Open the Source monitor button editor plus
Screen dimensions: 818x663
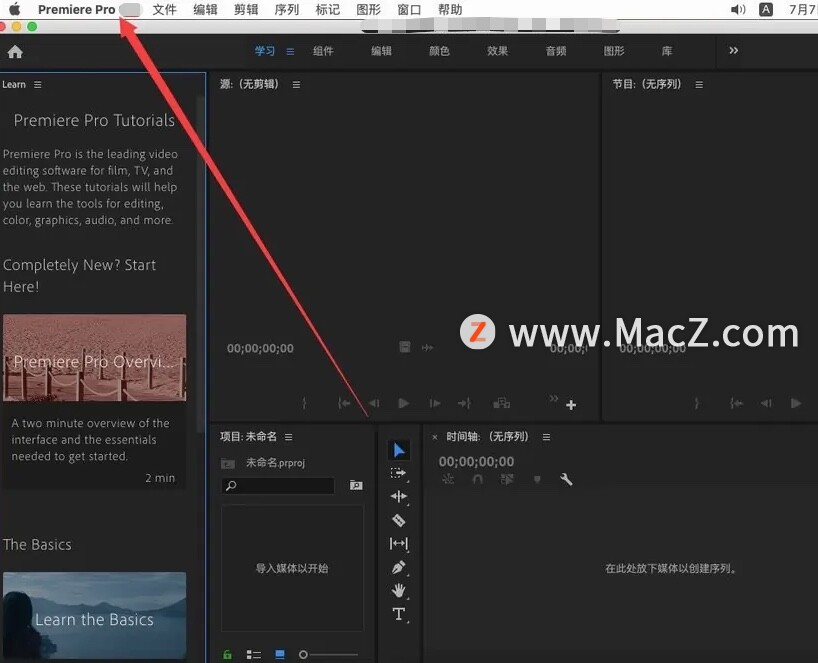click(x=571, y=405)
